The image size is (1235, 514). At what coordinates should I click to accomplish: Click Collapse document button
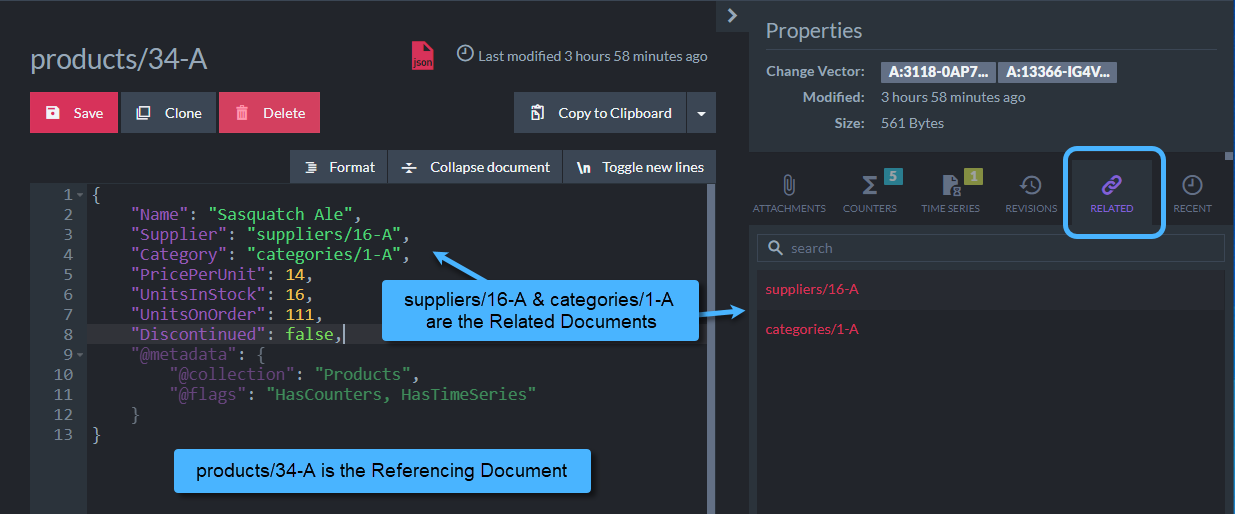coord(476,167)
